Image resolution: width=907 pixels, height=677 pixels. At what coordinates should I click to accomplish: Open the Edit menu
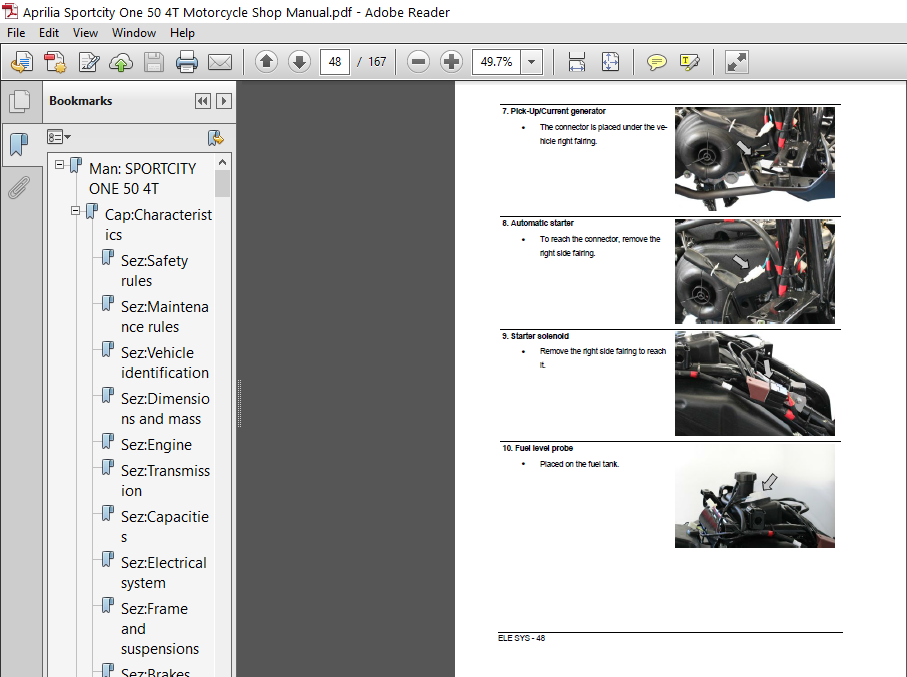[49, 33]
